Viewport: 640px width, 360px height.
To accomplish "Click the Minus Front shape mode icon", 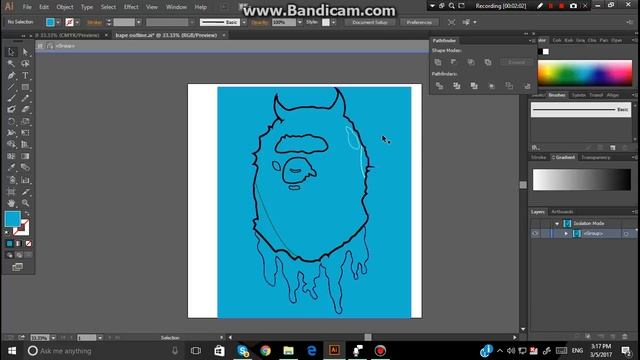I will tap(454, 62).
